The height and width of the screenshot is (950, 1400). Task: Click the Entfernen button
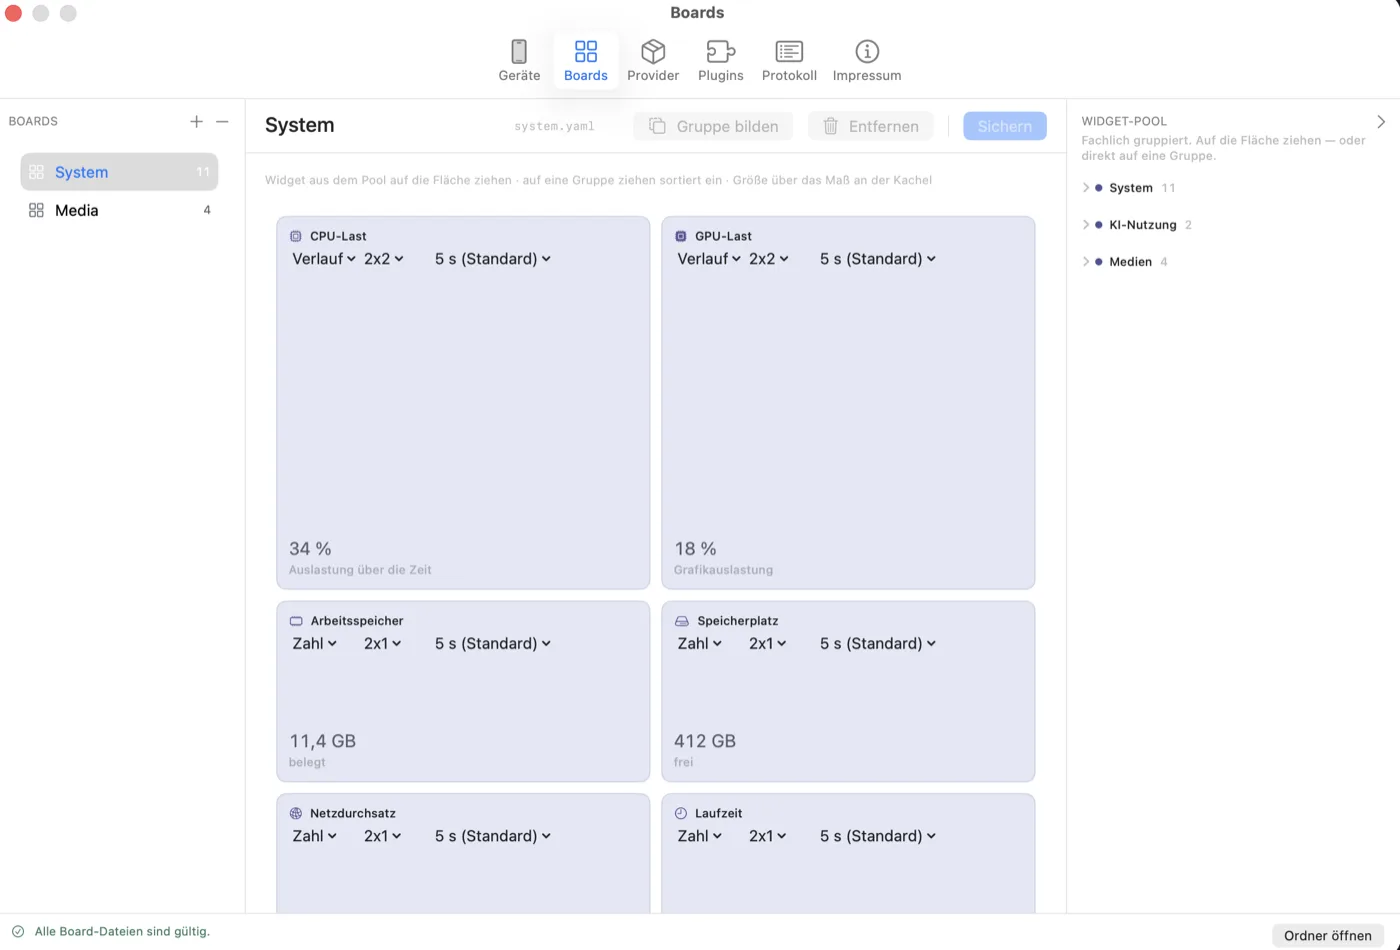[x=870, y=126]
